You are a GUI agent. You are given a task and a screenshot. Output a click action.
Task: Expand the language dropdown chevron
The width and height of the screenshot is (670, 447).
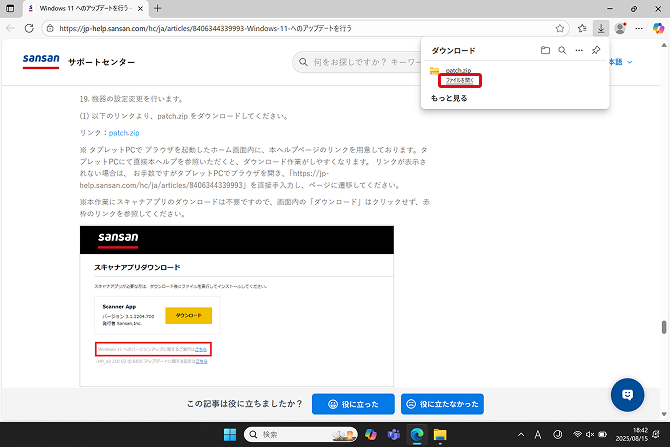pyautogui.click(x=629, y=62)
